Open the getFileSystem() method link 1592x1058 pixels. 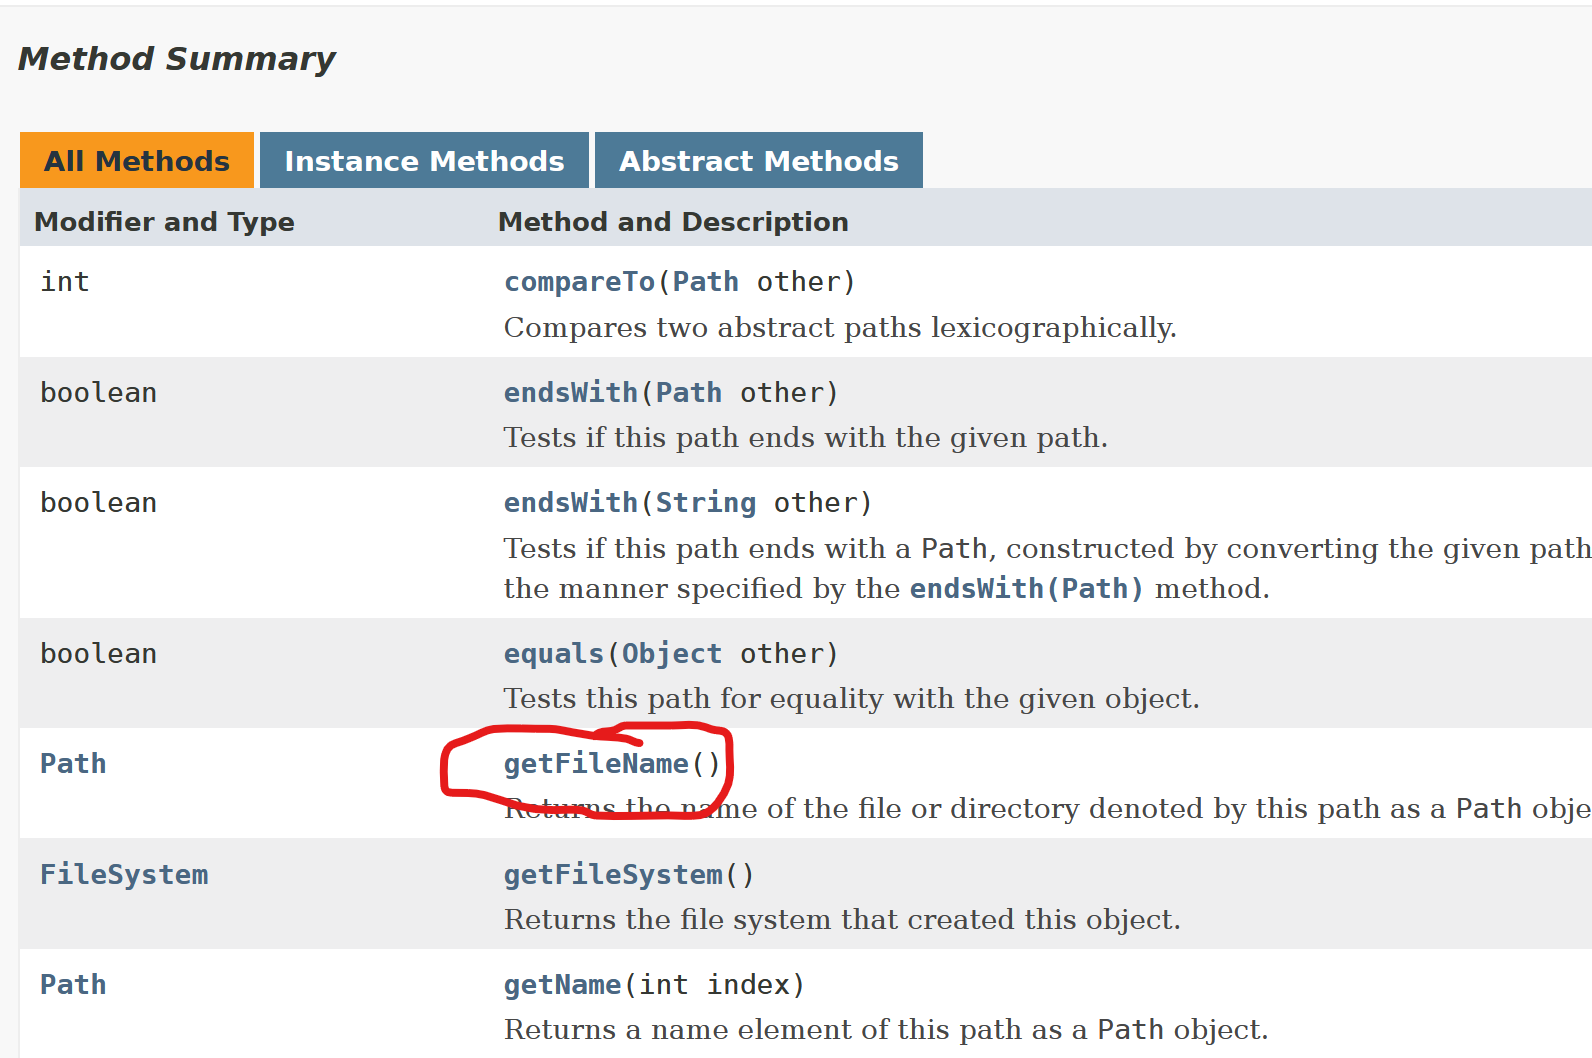(x=613, y=874)
